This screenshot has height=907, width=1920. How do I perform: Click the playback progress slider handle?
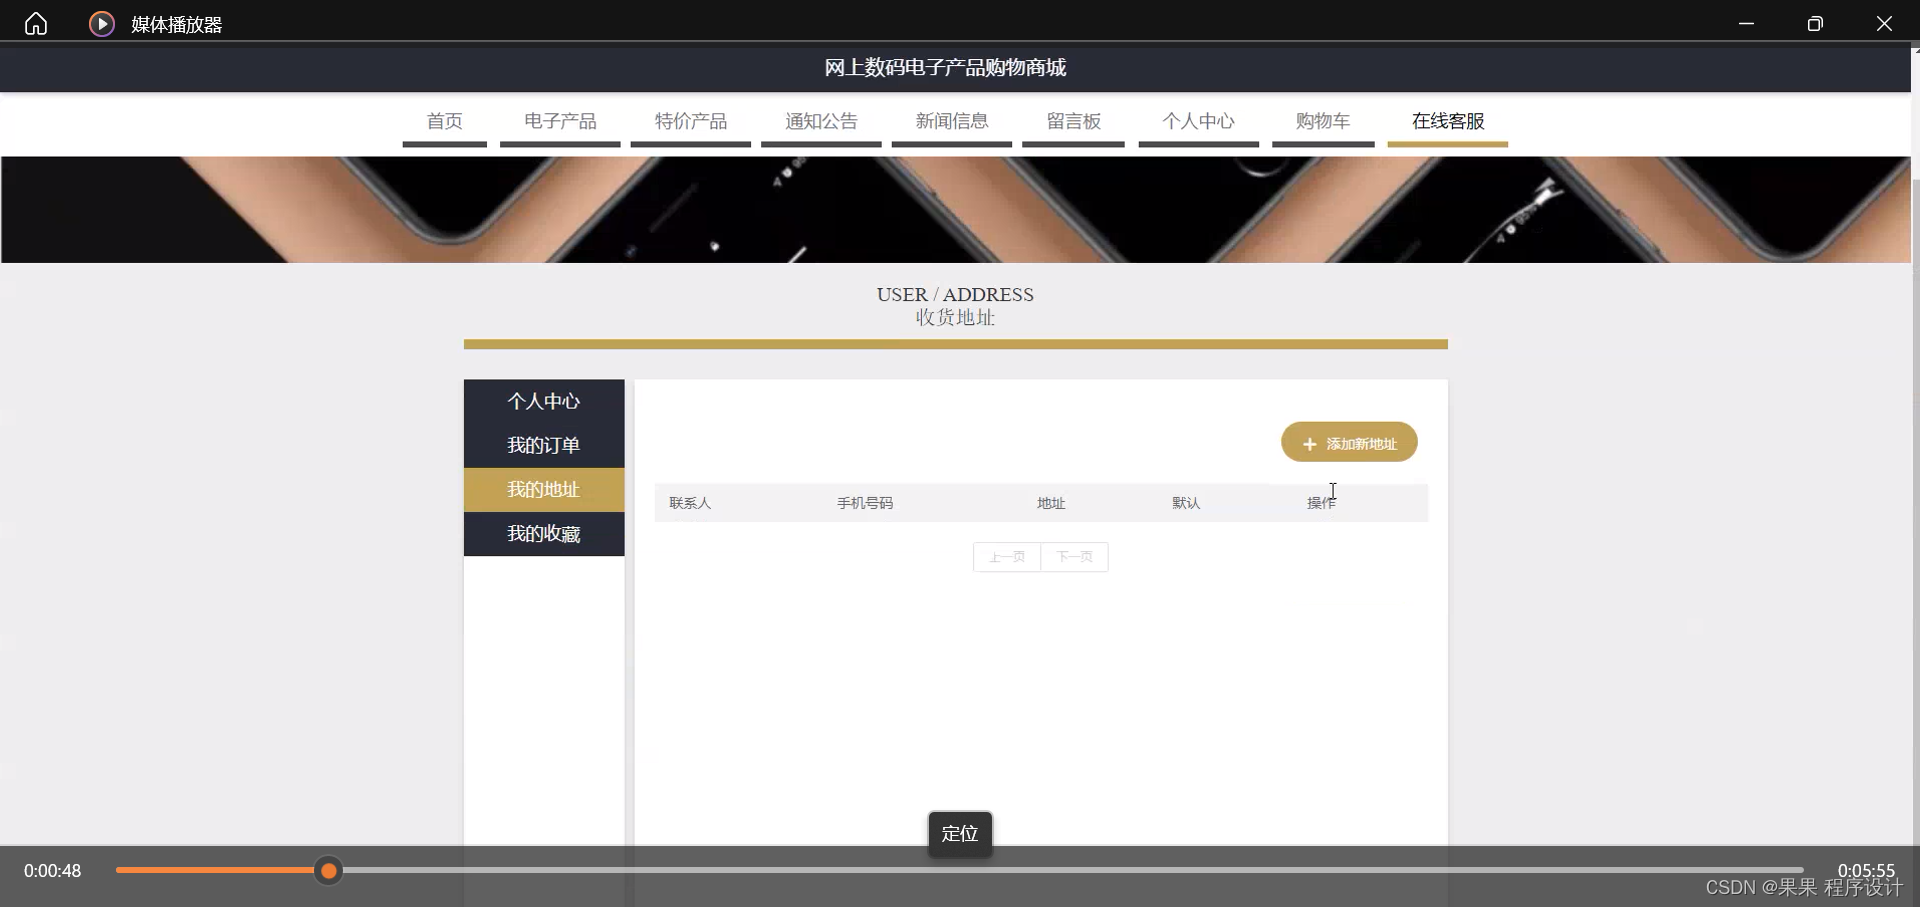[329, 871]
